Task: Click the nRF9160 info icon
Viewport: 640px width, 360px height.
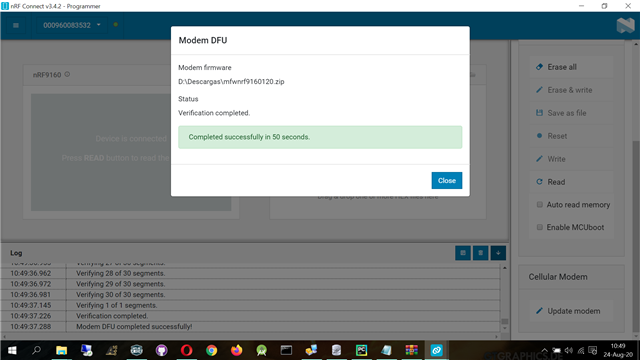Action: pyautogui.click(x=67, y=74)
